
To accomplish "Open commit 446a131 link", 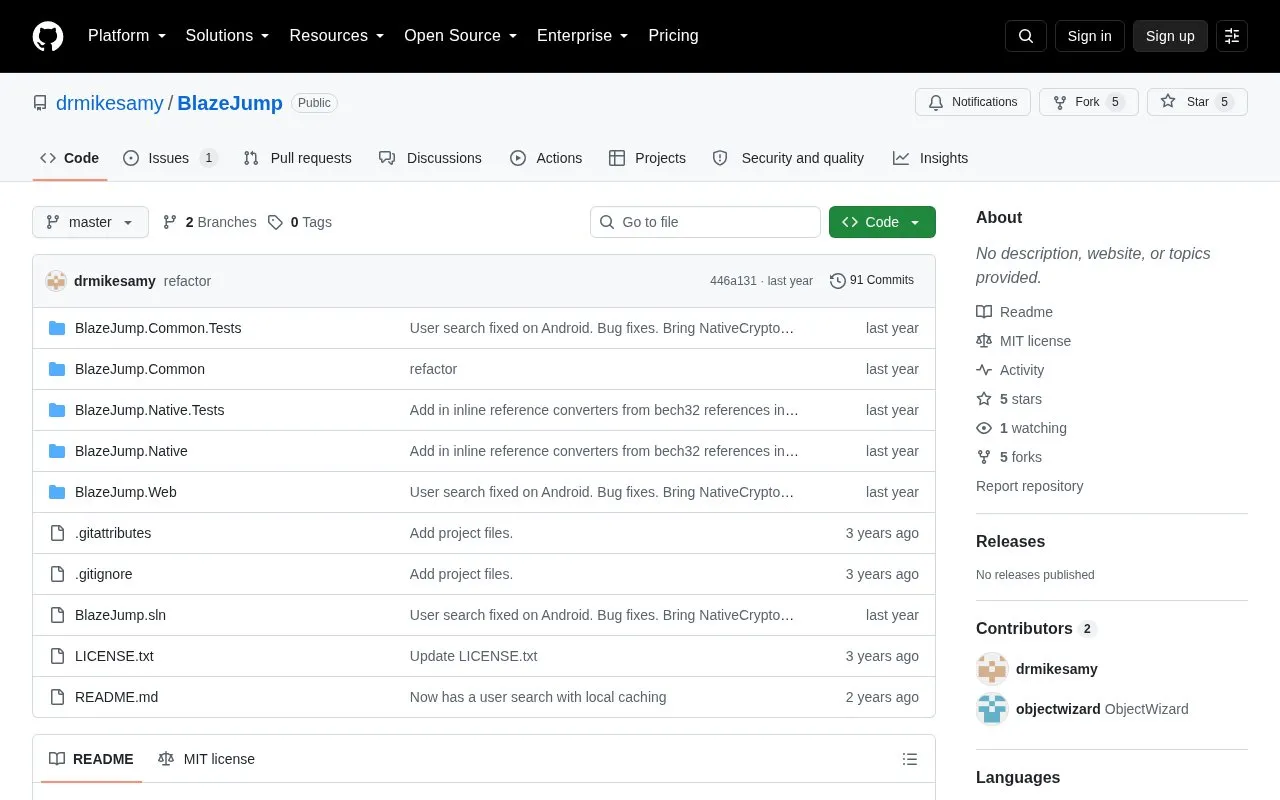I will pos(733,281).
